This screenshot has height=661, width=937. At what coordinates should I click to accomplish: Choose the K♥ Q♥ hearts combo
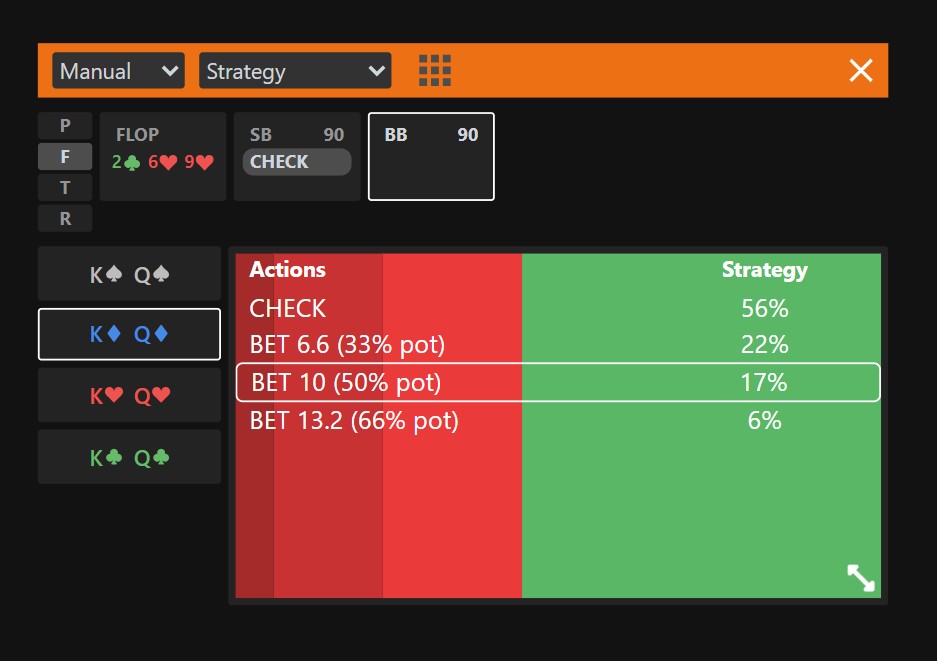pyautogui.click(x=130, y=395)
